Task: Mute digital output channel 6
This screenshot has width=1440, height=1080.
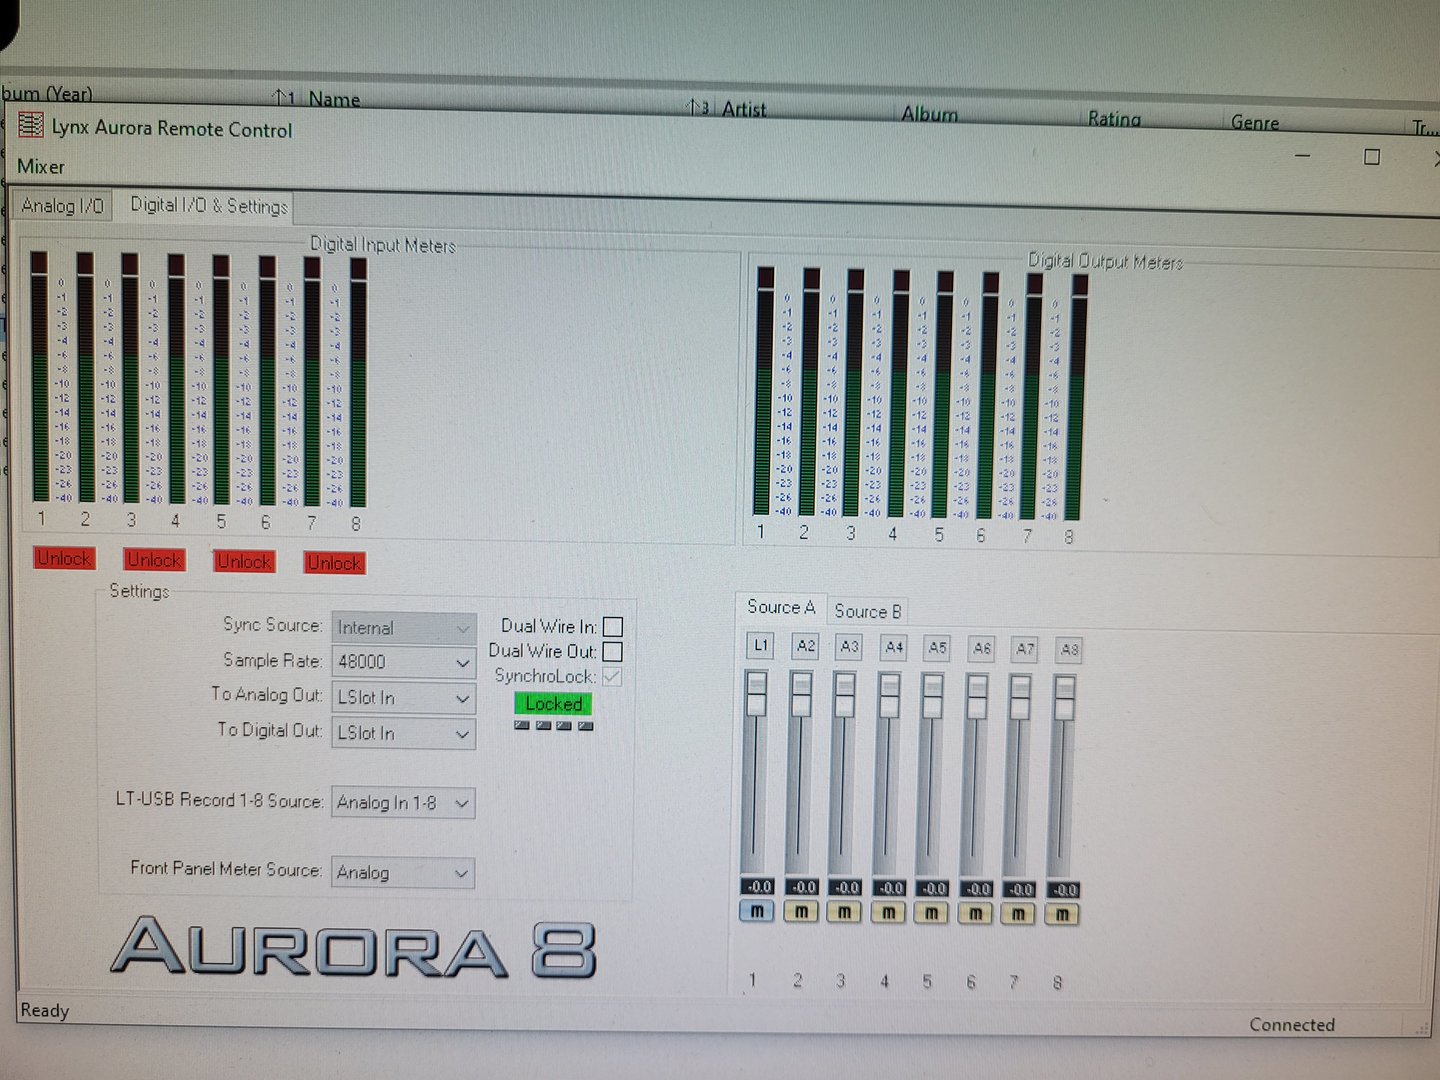Action: (975, 914)
